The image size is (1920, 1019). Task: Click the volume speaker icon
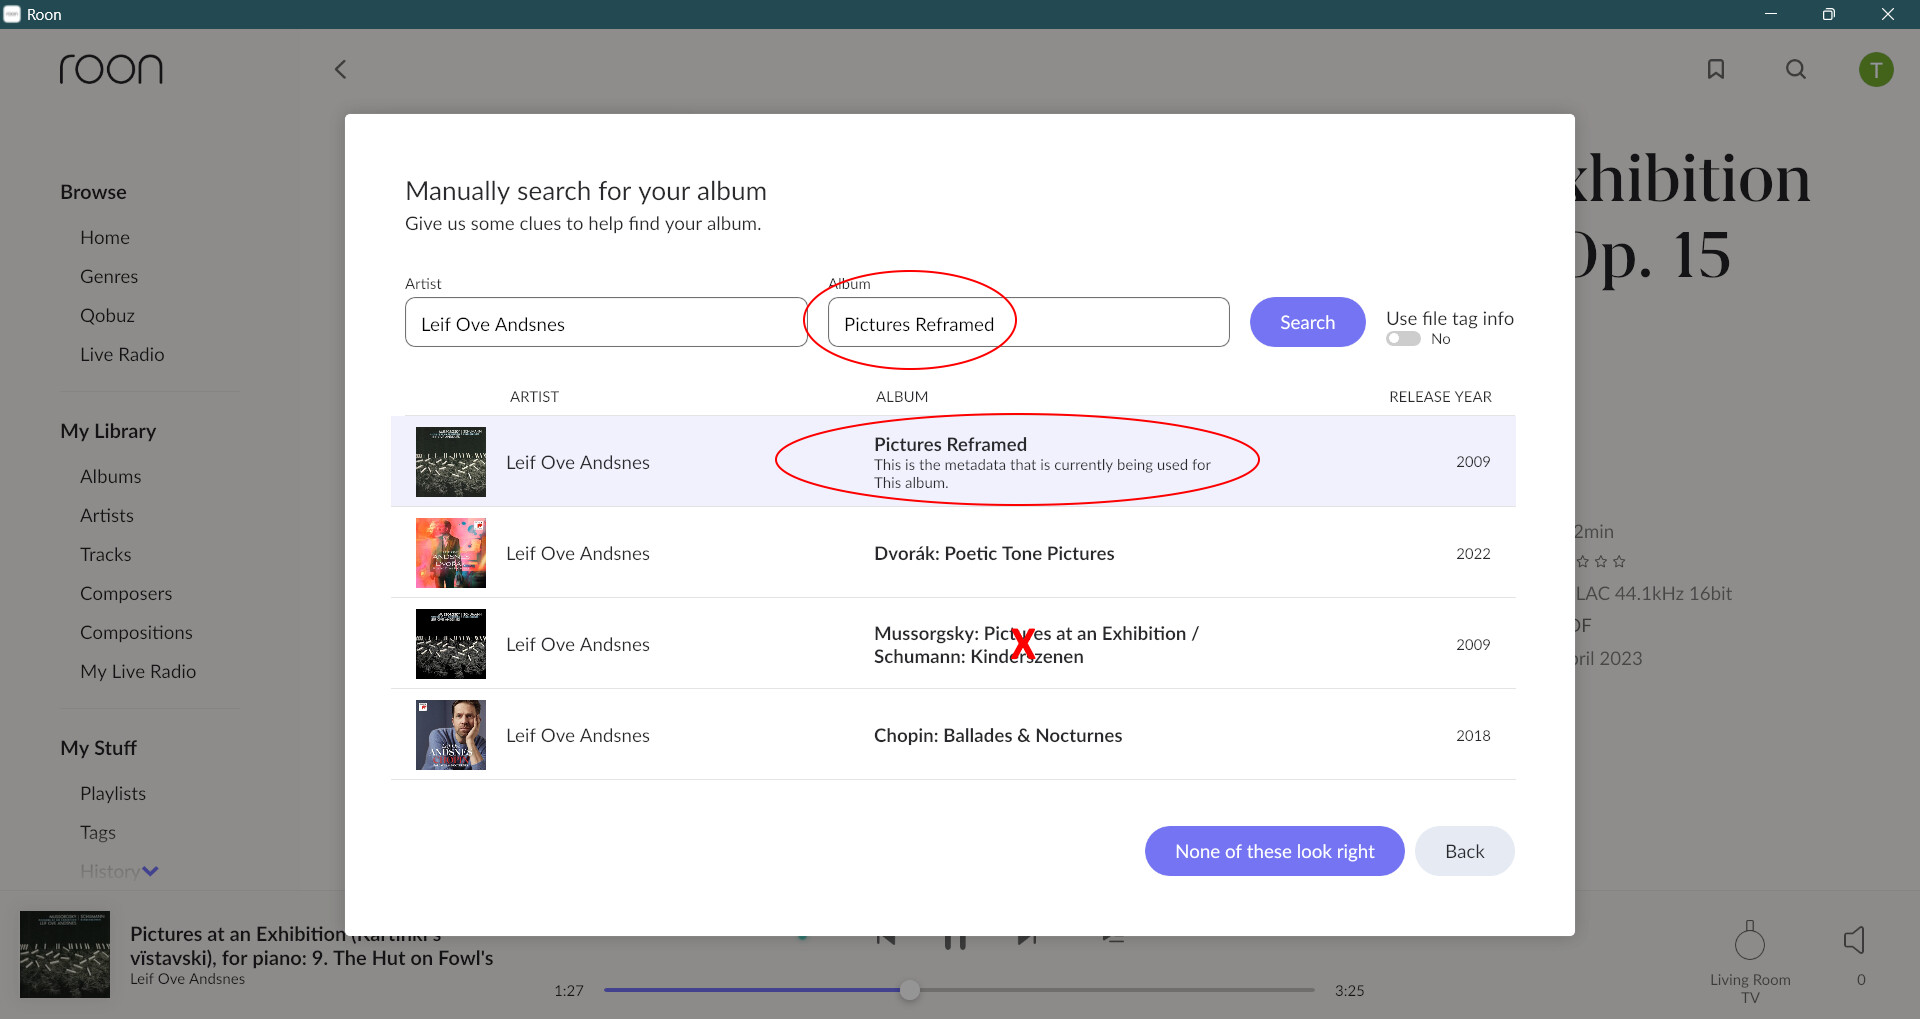(1854, 940)
